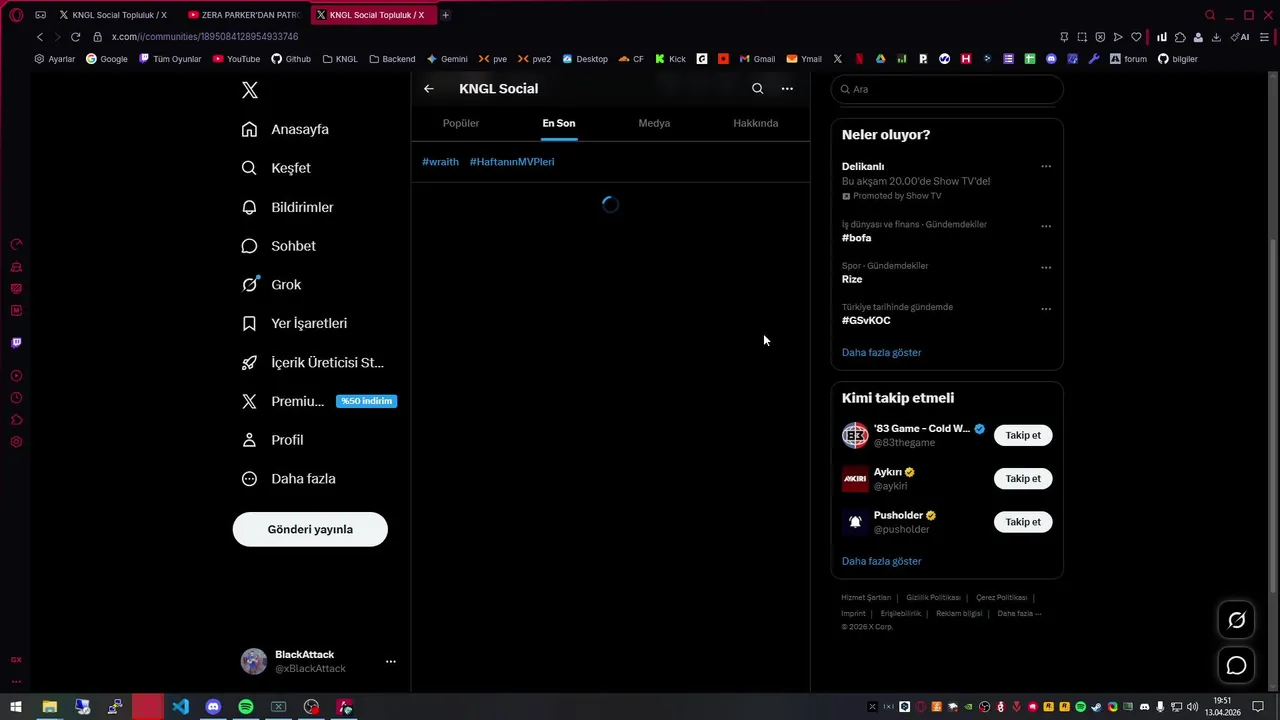
Task: Open Hizmet Şartları link
Action: coord(866,598)
